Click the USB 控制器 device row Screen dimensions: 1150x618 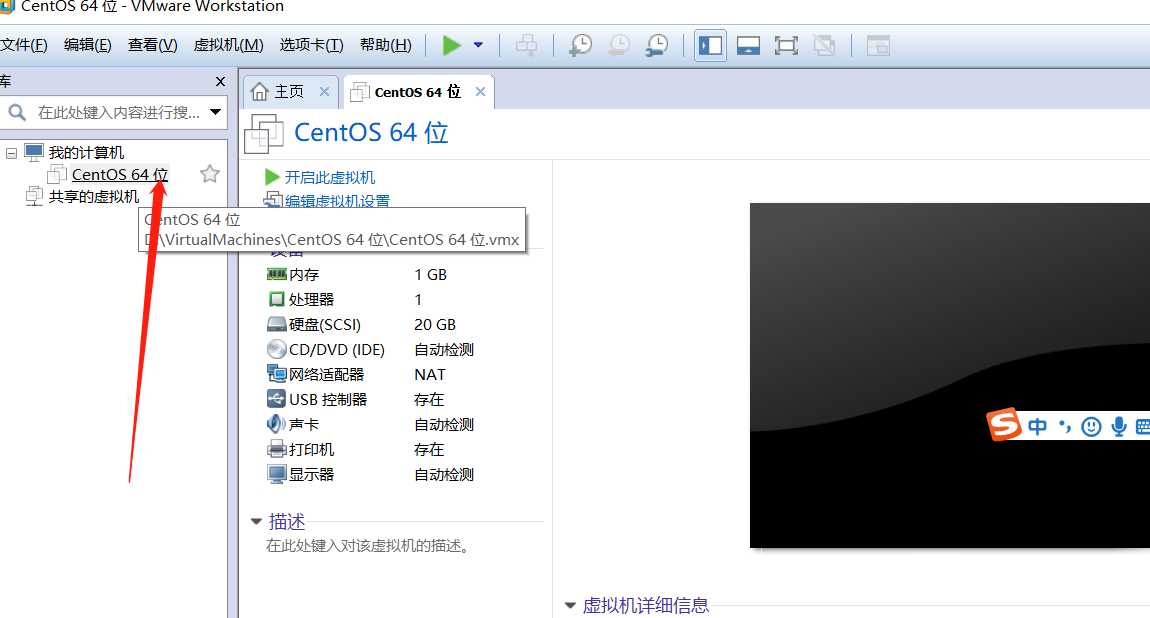point(370,400)
